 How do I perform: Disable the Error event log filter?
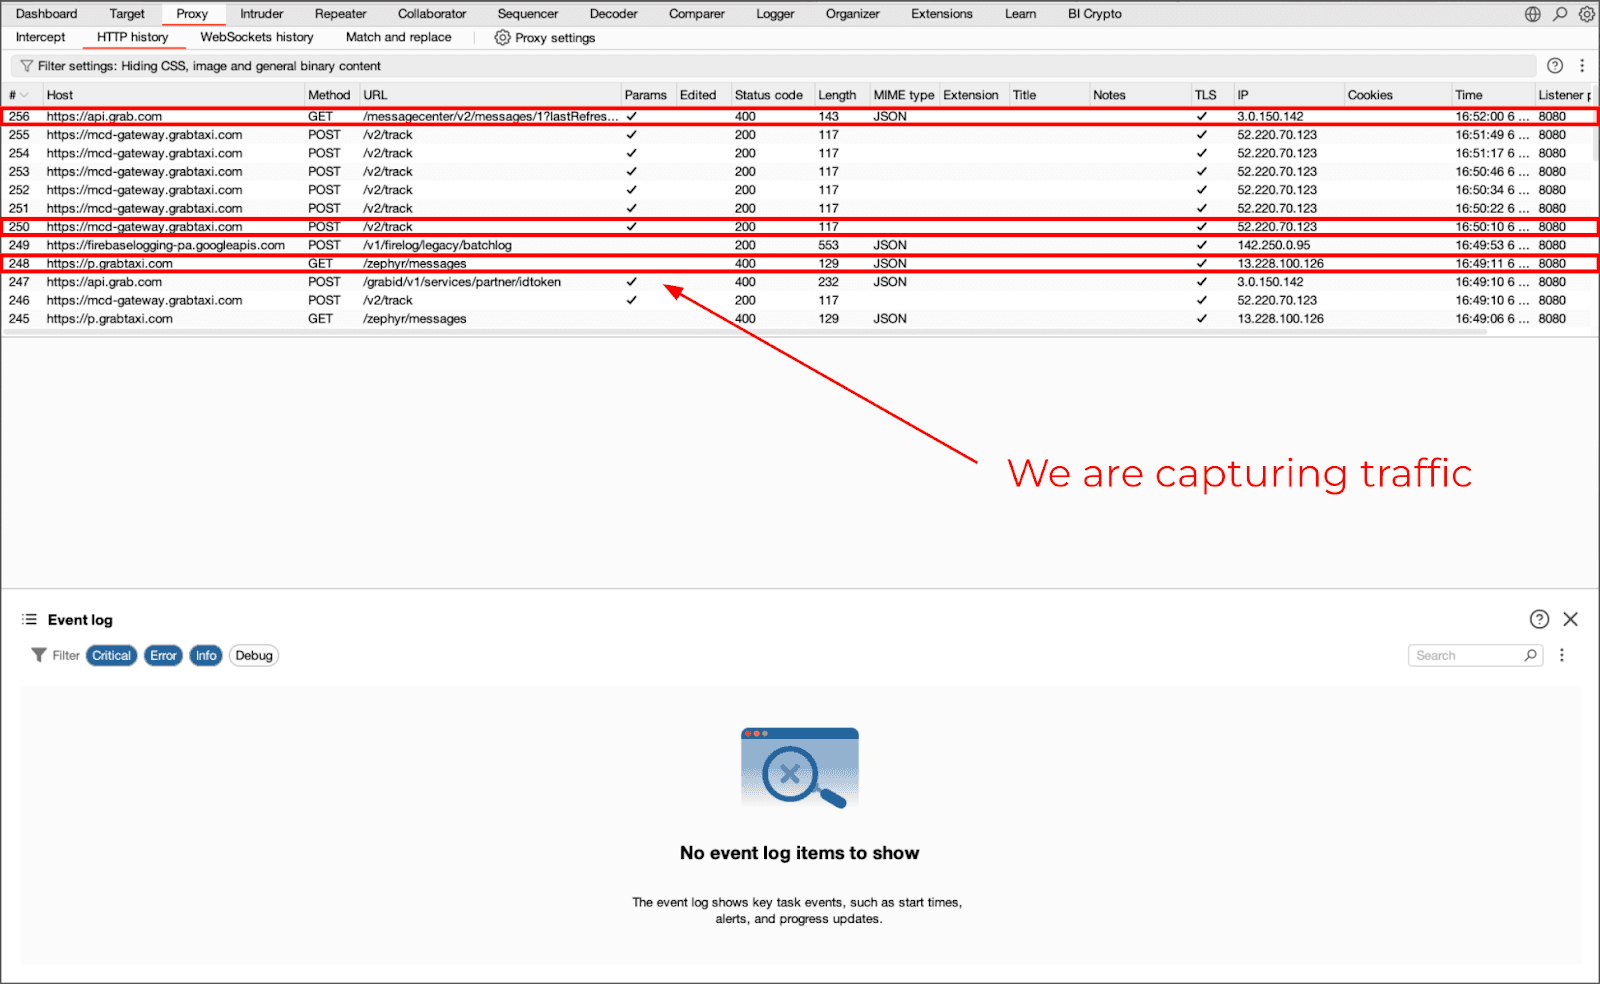point(163,655)
